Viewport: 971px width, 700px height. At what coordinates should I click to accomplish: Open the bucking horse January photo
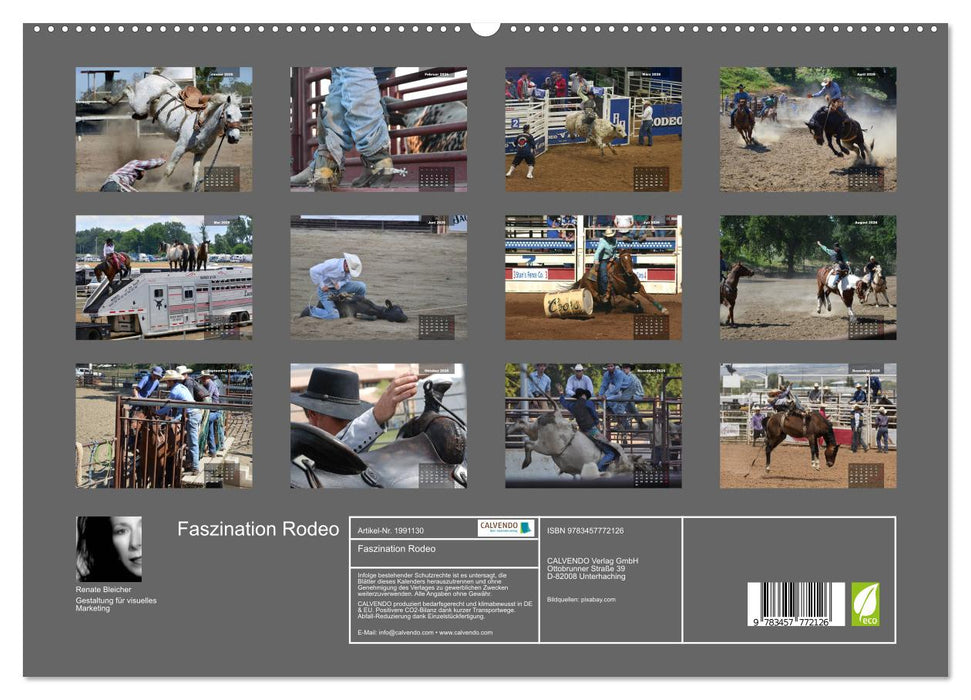click(165, 130)
